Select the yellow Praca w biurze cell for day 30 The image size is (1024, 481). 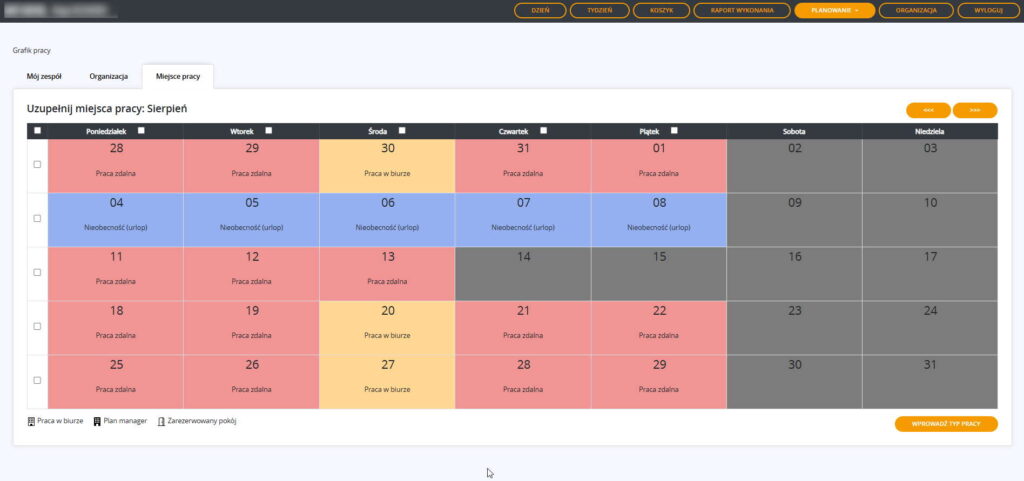click(x=387, y=165)
